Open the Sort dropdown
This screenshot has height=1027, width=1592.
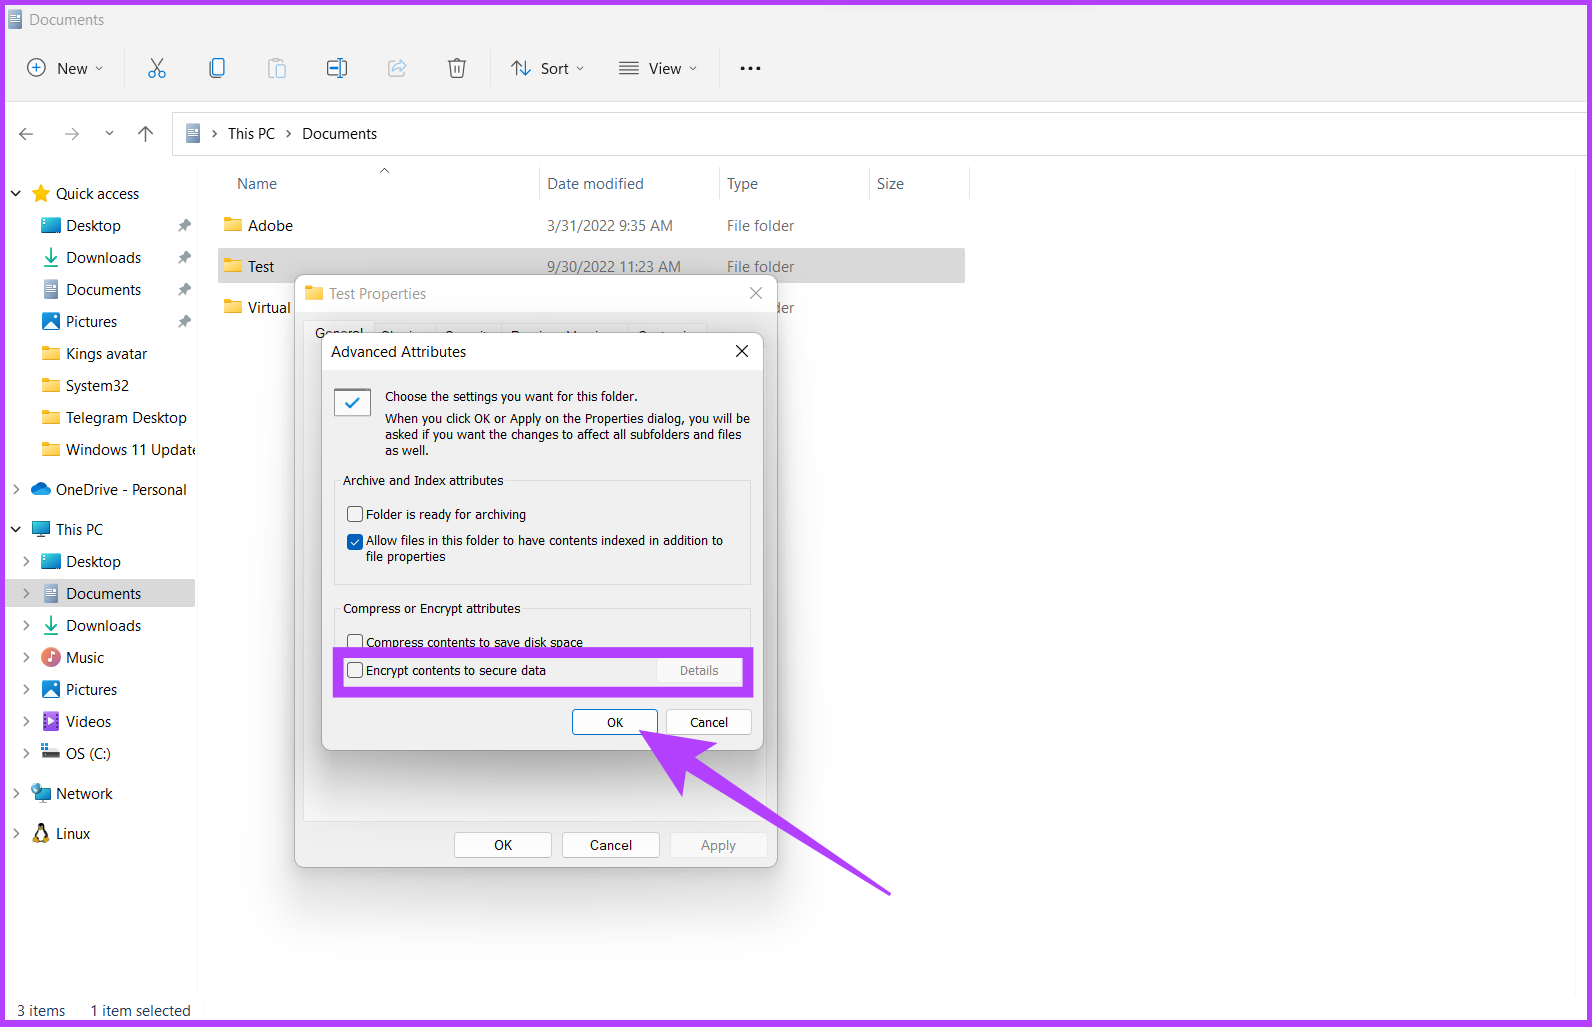pyautogui.click(x=548, y=68)
